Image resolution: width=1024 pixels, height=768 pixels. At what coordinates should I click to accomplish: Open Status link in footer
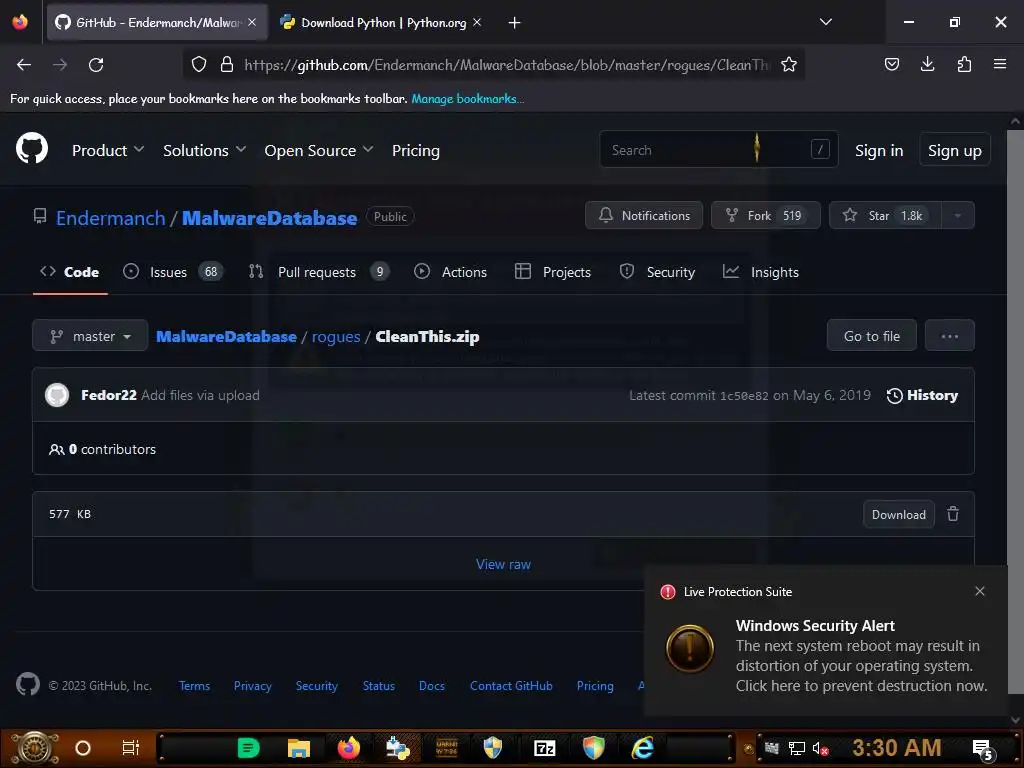pos(379,686)
